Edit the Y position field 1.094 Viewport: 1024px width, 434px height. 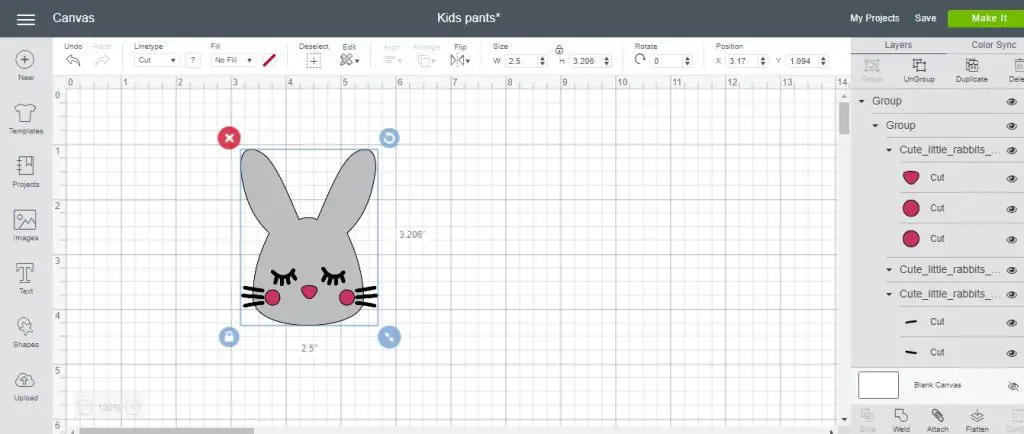tap(801, 61)
